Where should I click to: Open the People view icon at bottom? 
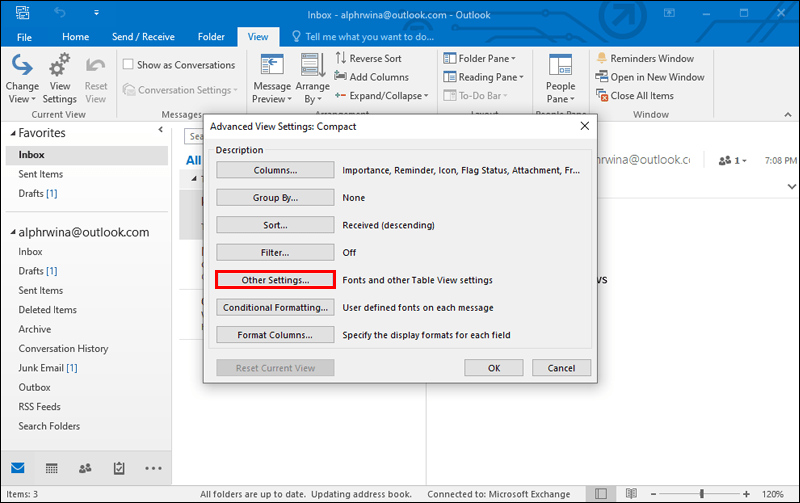pos(85,468)
